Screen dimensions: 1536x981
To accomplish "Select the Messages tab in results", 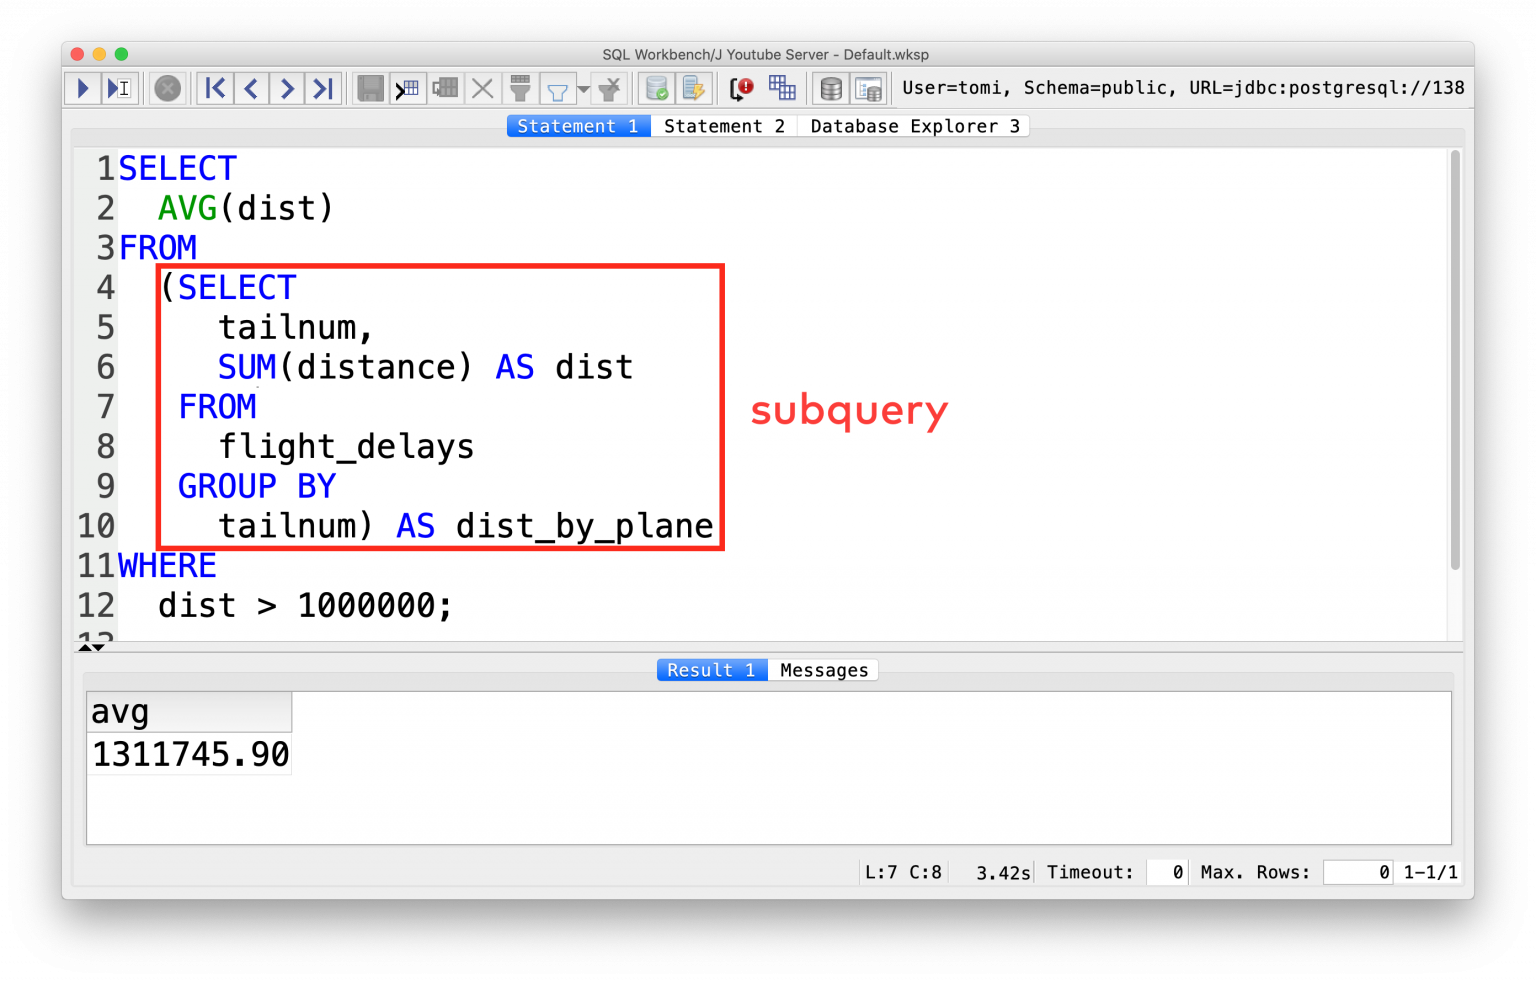I will point(823,669).
